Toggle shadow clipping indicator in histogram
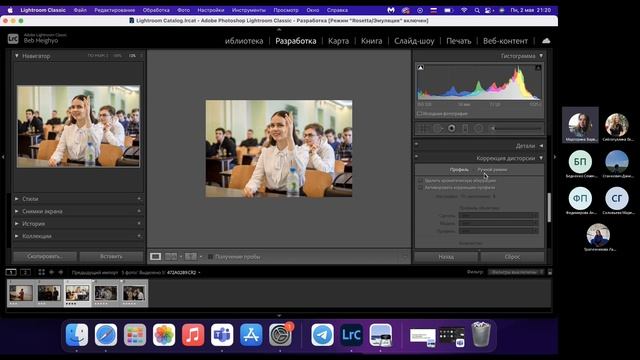This screenshot has width=640, height=360. click(420, 67)
